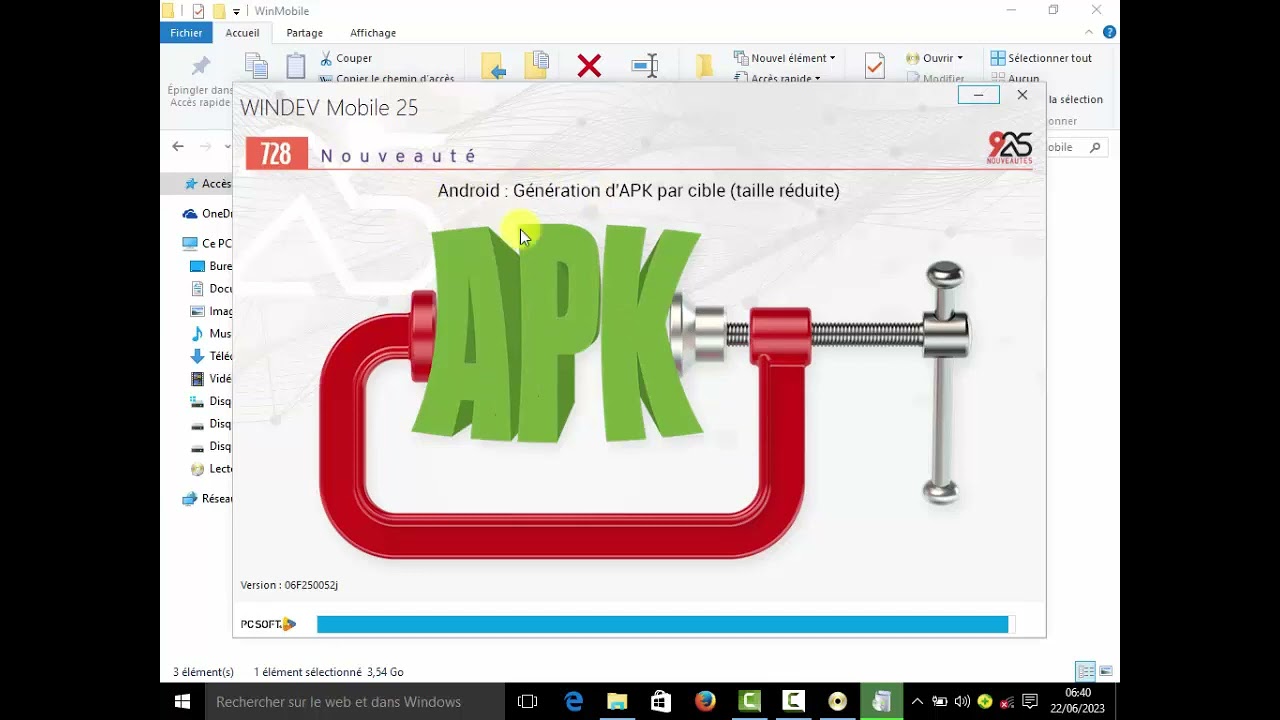Open the quick access toolbar customize arrow
Viewport: 1280px width, 720px height.
(x=236, y=11)
